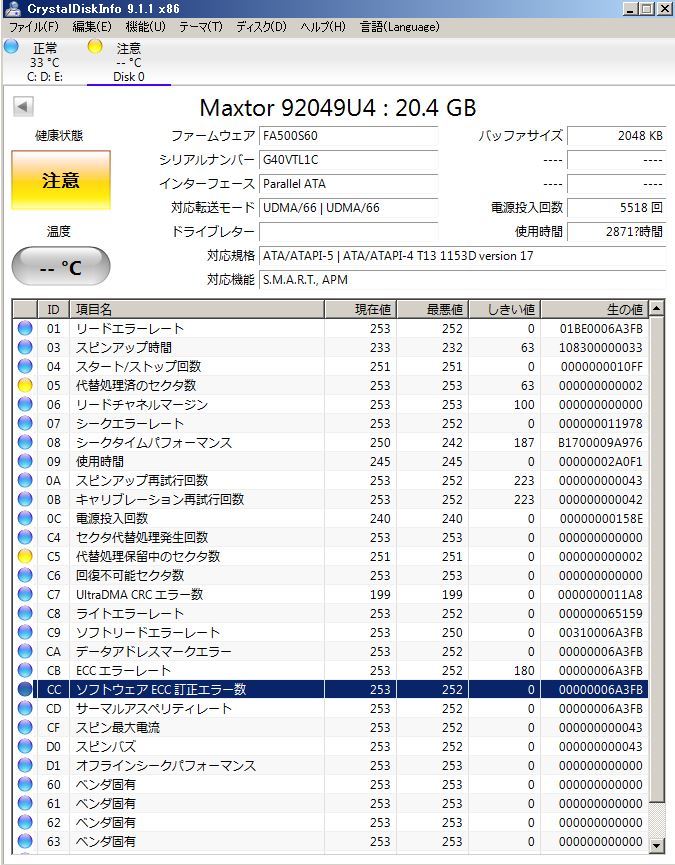This screenshot has height=865, width=675.
Task: Click status icon of row 0A スピンアップ再試行回数
Action: coord(25,480)
